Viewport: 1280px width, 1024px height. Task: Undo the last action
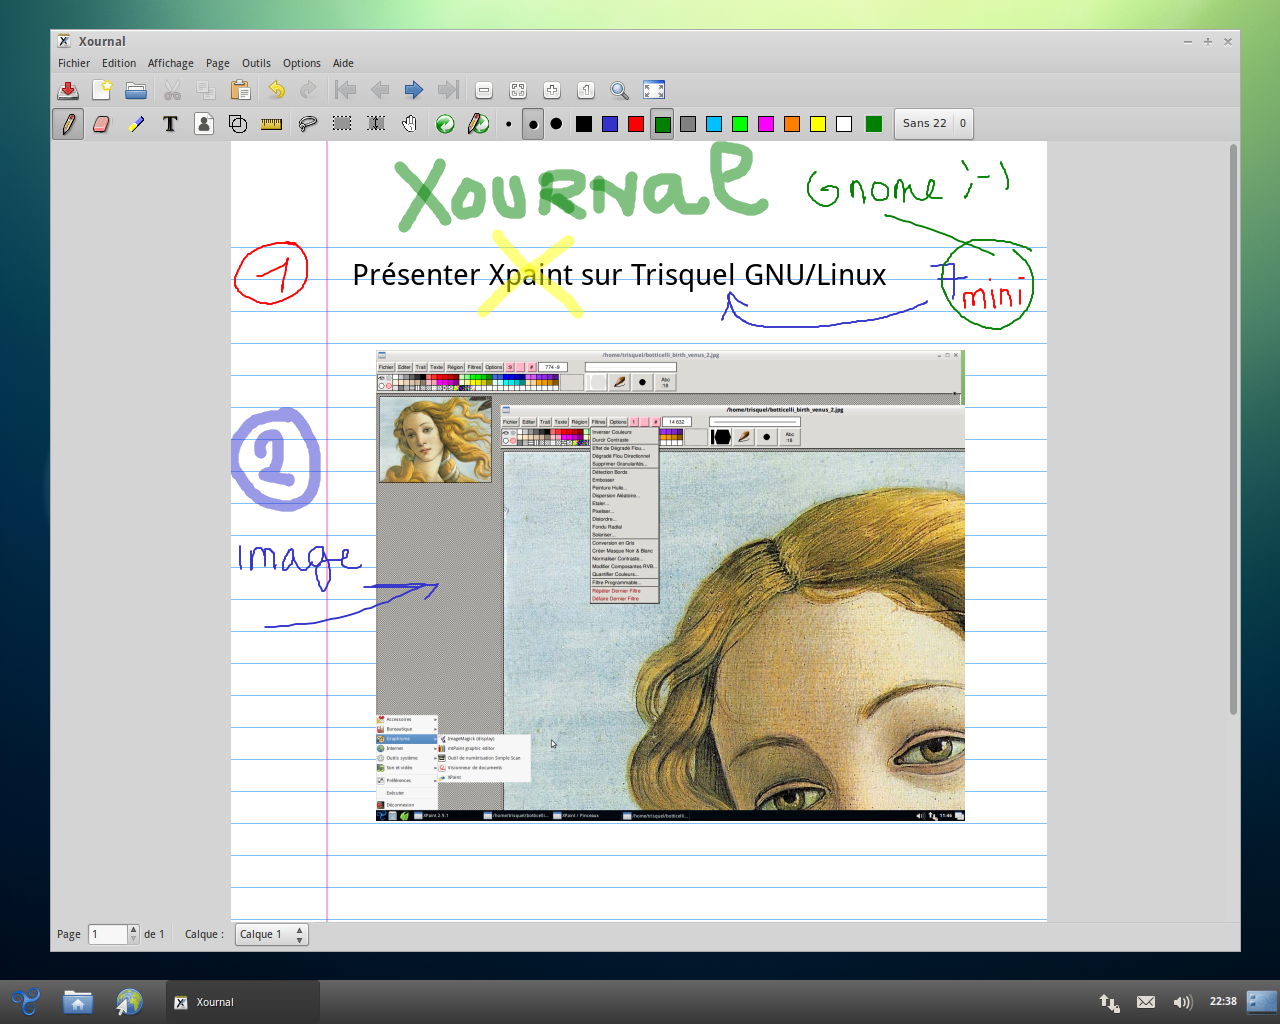click(277, 90)
